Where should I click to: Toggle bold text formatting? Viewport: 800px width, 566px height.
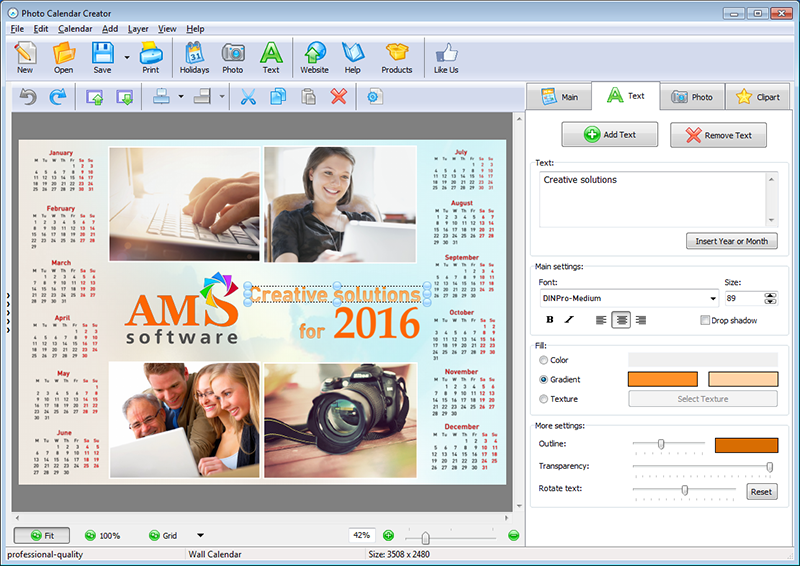coord(549,319)
